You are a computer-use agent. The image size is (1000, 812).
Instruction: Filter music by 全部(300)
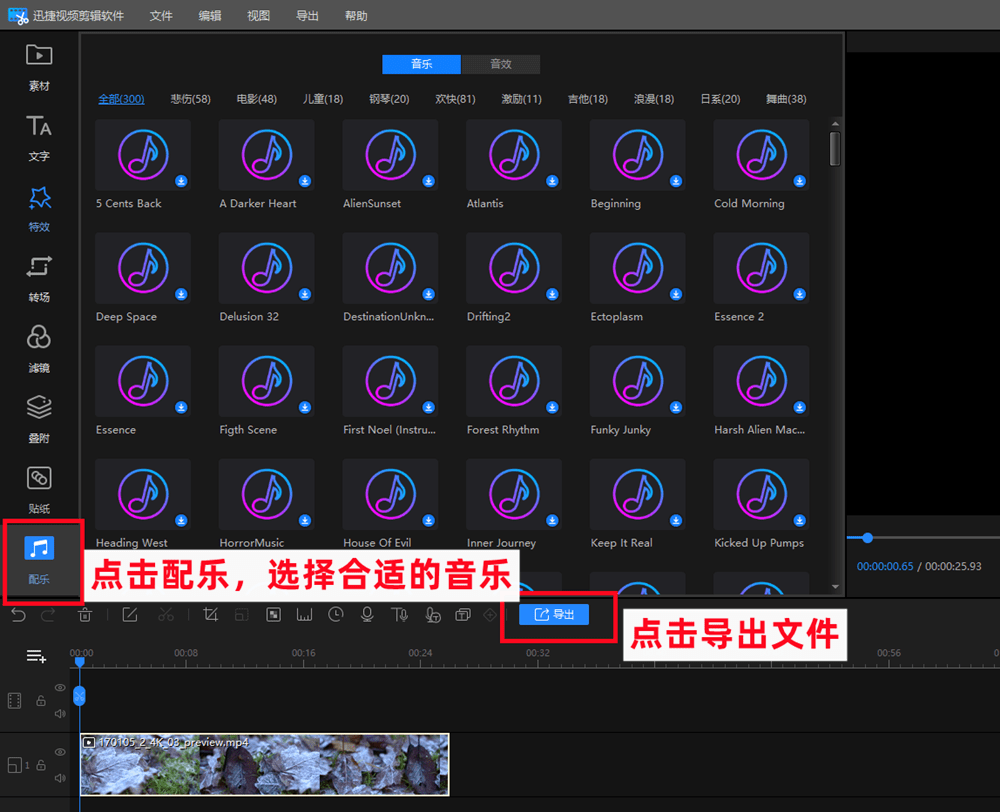tap(121, 99)
